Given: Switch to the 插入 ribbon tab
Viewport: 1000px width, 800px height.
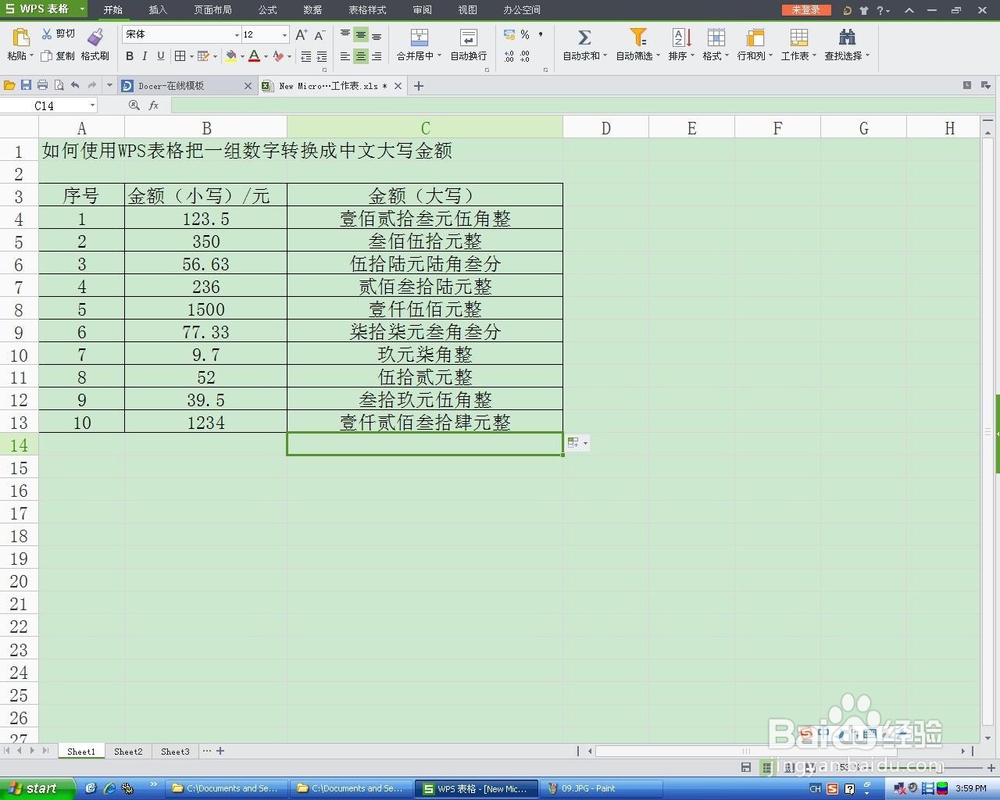Looking at the screenshot, I should (x=156, y=10).
